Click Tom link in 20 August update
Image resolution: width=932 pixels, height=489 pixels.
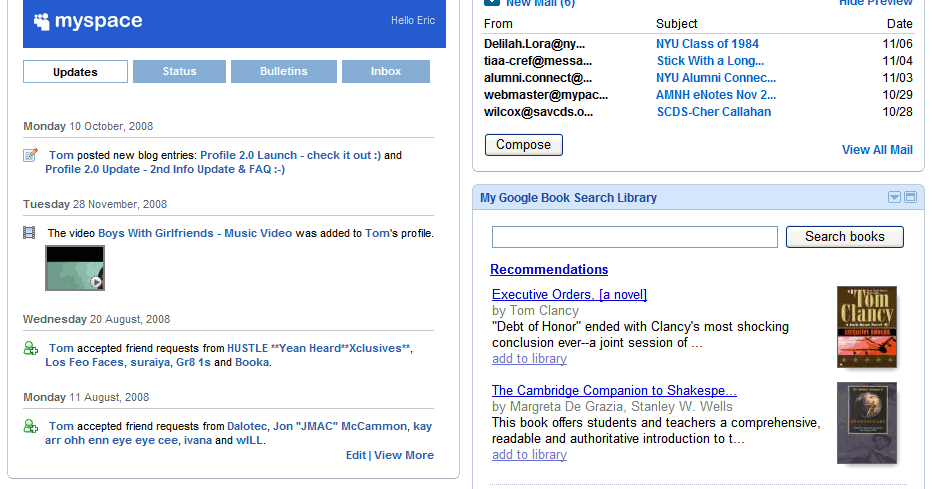61,348
